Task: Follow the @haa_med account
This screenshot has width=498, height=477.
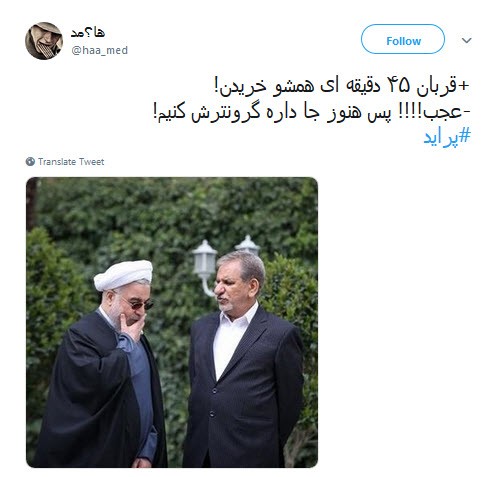Action: click(403, 39)
